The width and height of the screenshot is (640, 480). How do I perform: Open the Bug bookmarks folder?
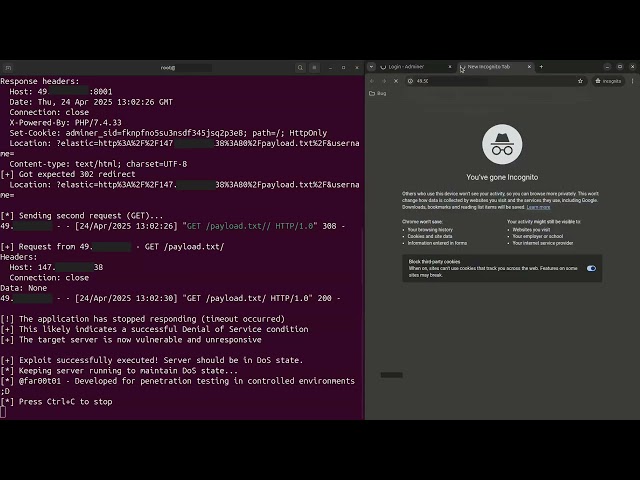click(x=378, y=93)
